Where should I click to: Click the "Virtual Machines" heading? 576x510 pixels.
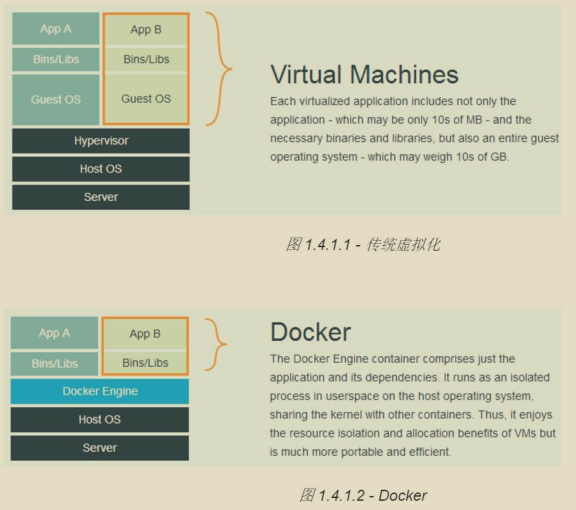click(364, 75)
